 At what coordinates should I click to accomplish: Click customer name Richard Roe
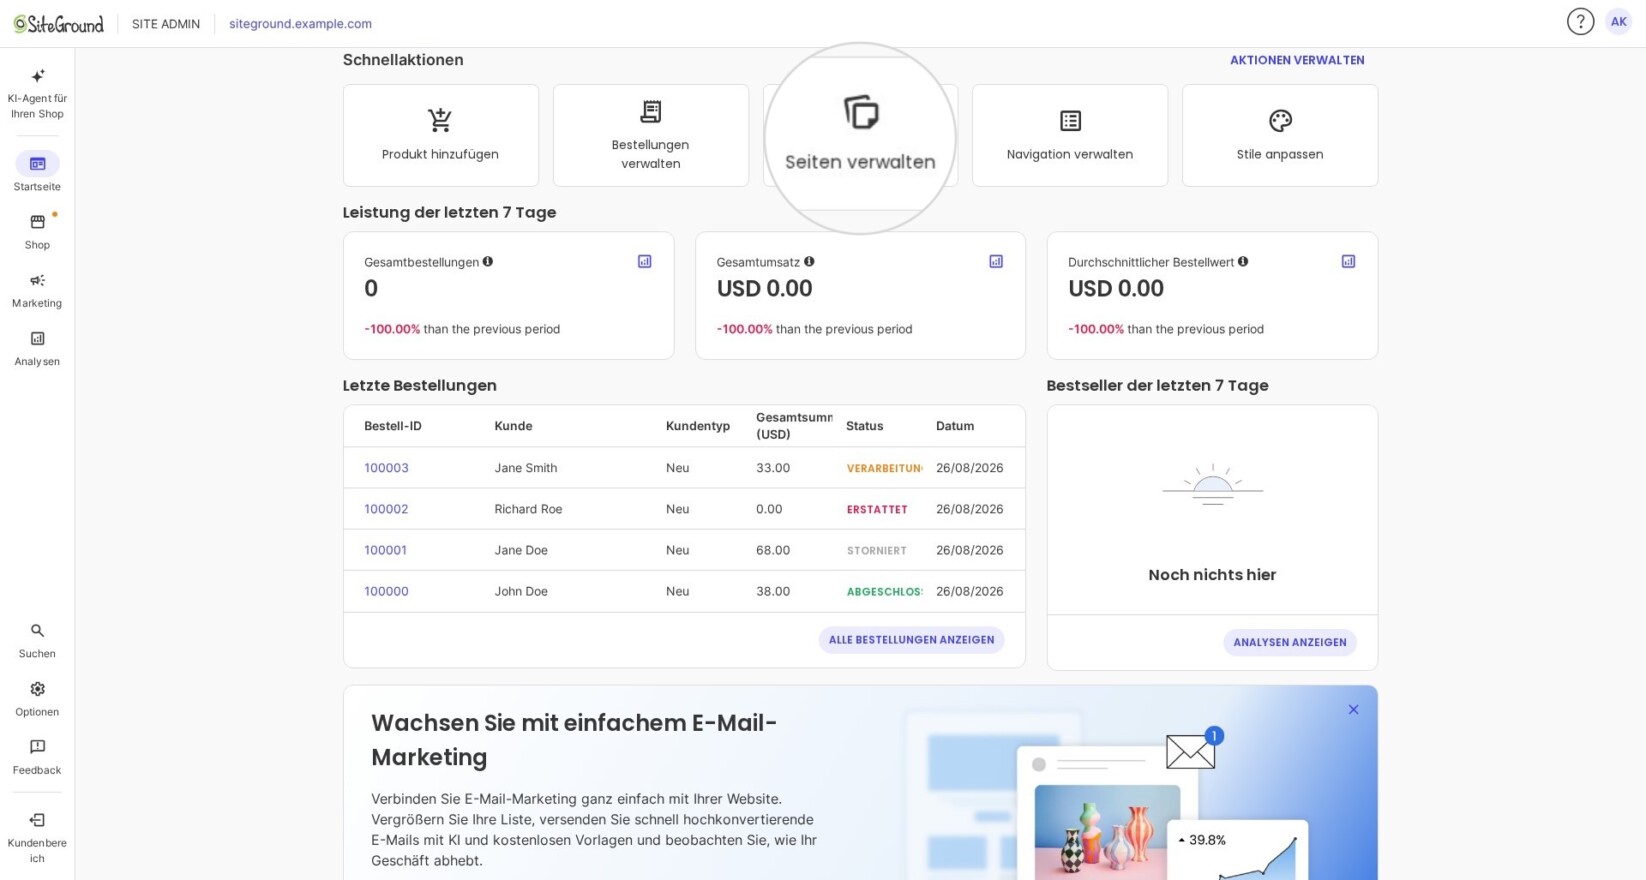pyautogui.click(x=528, y=509)
